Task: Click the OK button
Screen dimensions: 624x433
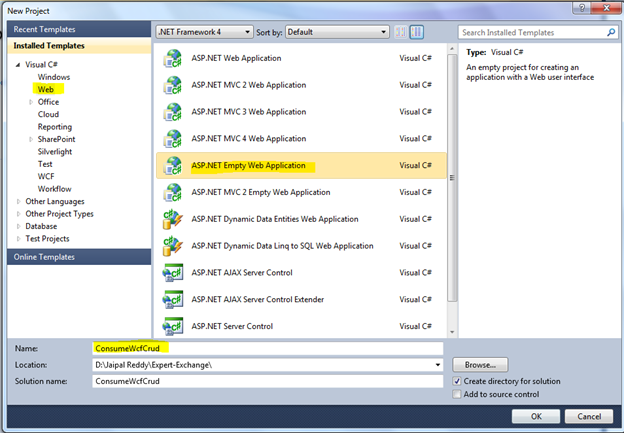Action: tap(536, 416)
